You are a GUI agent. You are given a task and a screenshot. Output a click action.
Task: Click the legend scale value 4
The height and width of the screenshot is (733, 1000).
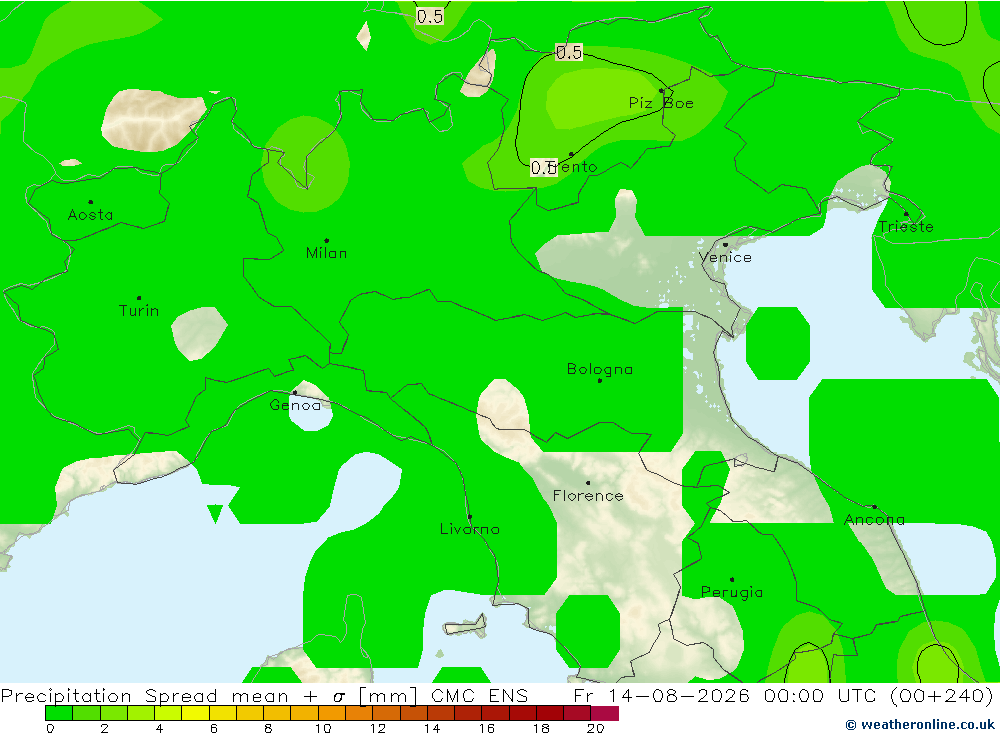(x=159, y=728)
